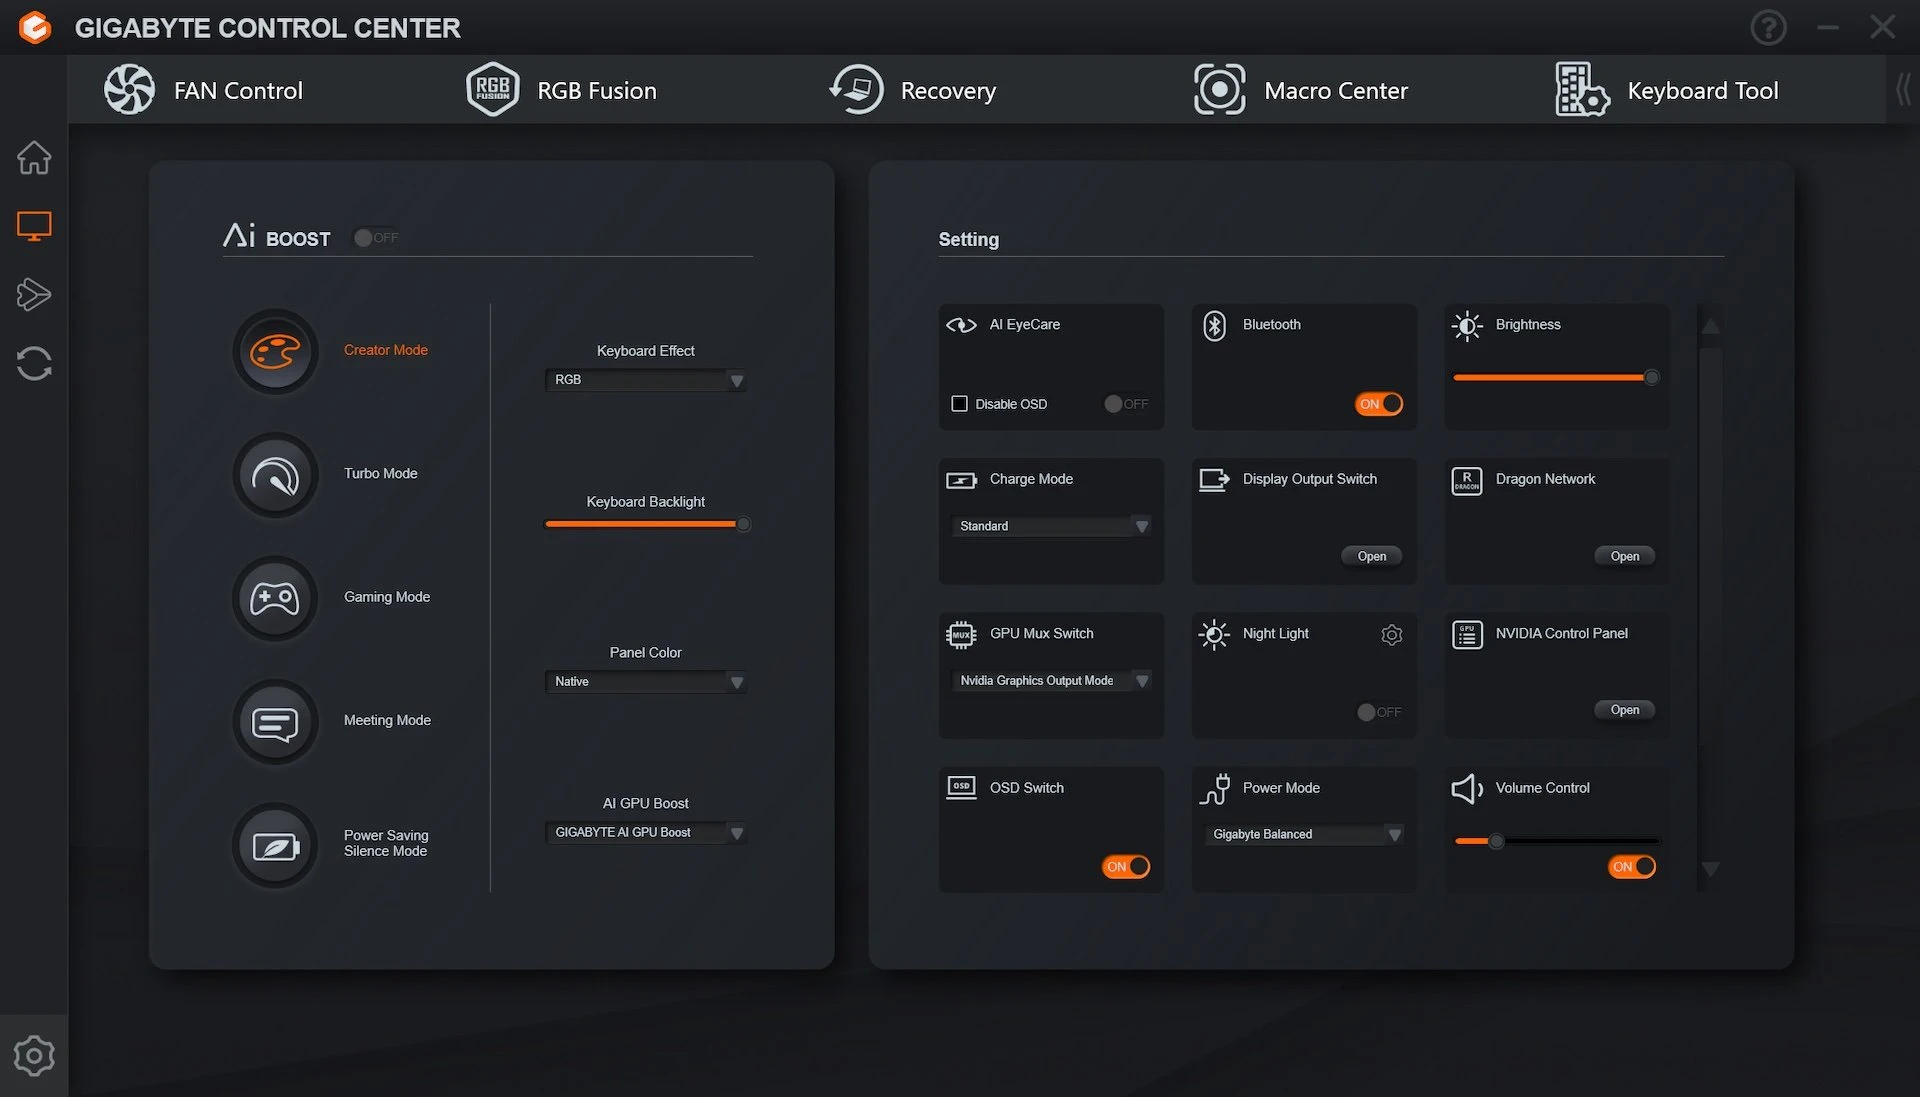Open the Keyboard Effect RGB dropdown
Image resolution: width=1920 pixels, height=1097 pixels.
(646, 380)
